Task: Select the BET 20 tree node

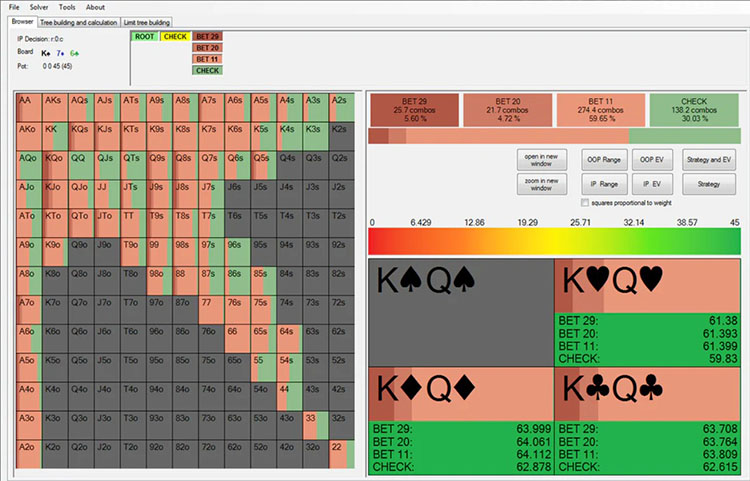Action: tap(207, 48)
